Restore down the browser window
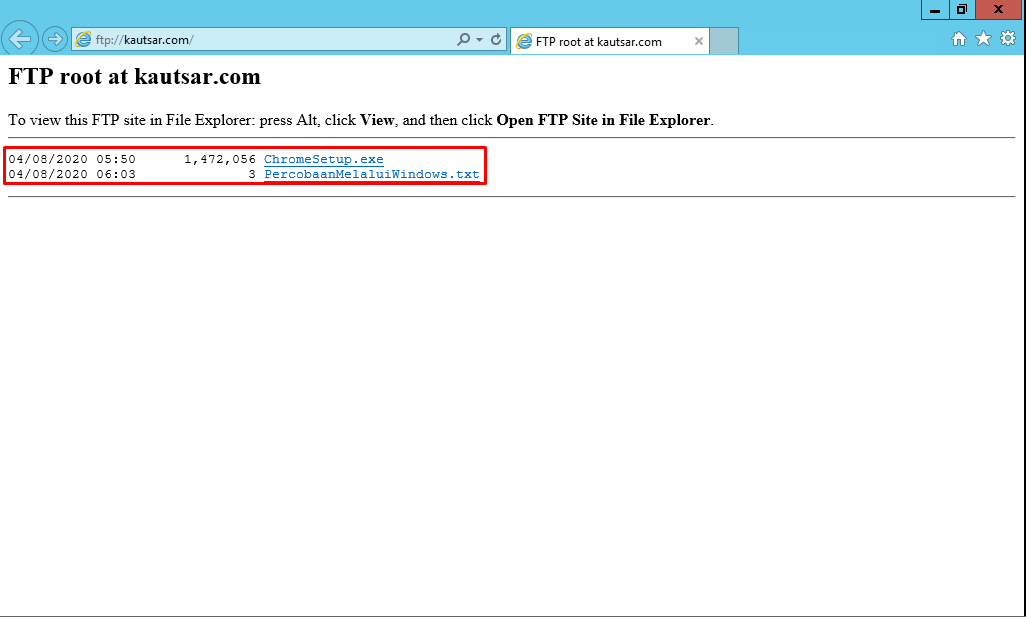1026x617 pixels. pos(961,9)
